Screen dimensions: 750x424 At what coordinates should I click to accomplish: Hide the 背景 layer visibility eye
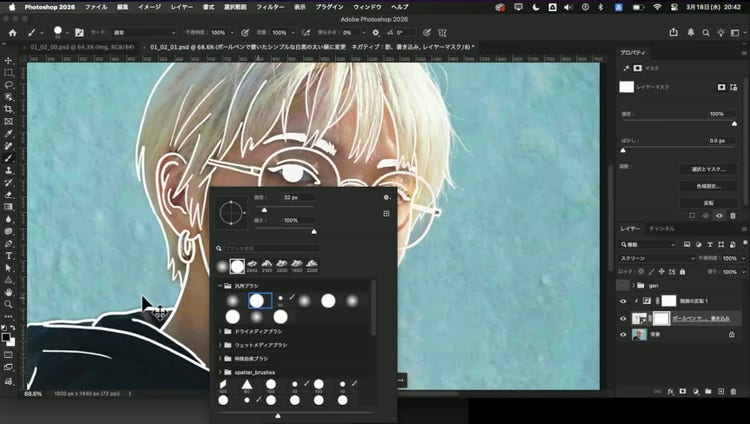(x=623, y=335)
